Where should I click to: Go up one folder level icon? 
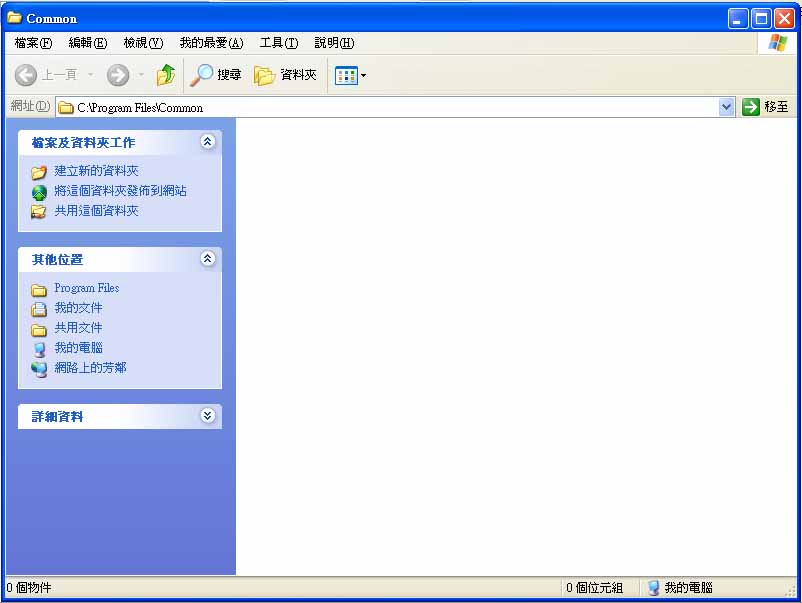[166, 75]
